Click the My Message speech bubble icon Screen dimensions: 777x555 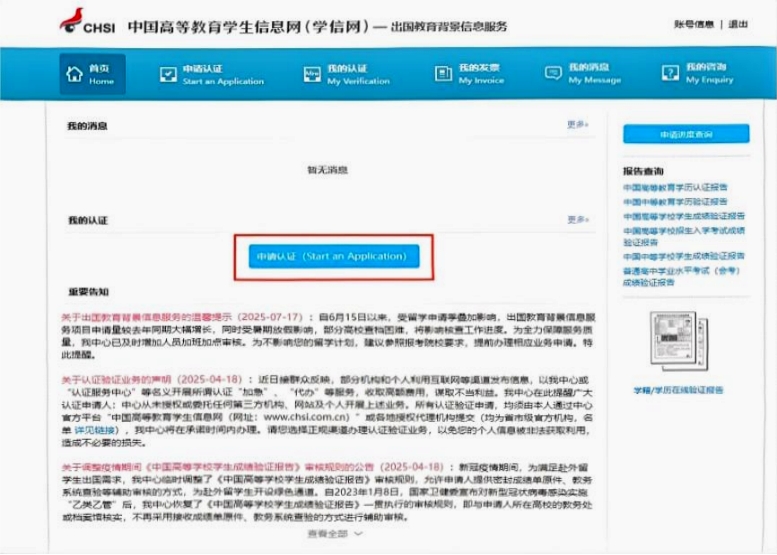(553, 74)
